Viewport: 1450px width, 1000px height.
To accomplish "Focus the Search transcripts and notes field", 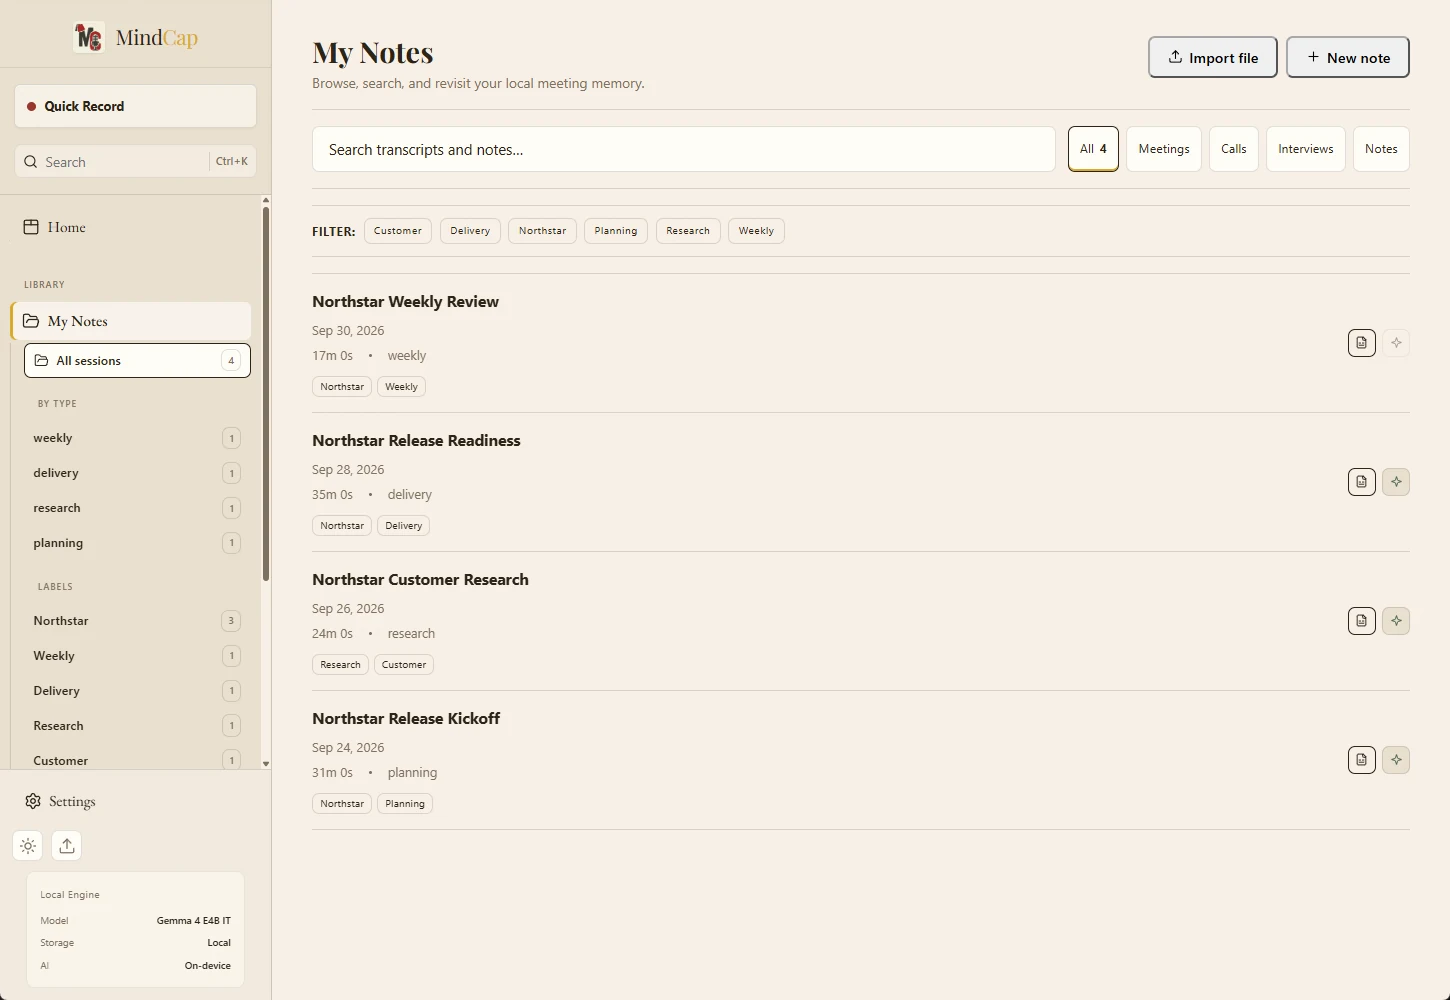I will tap(684, 149).
